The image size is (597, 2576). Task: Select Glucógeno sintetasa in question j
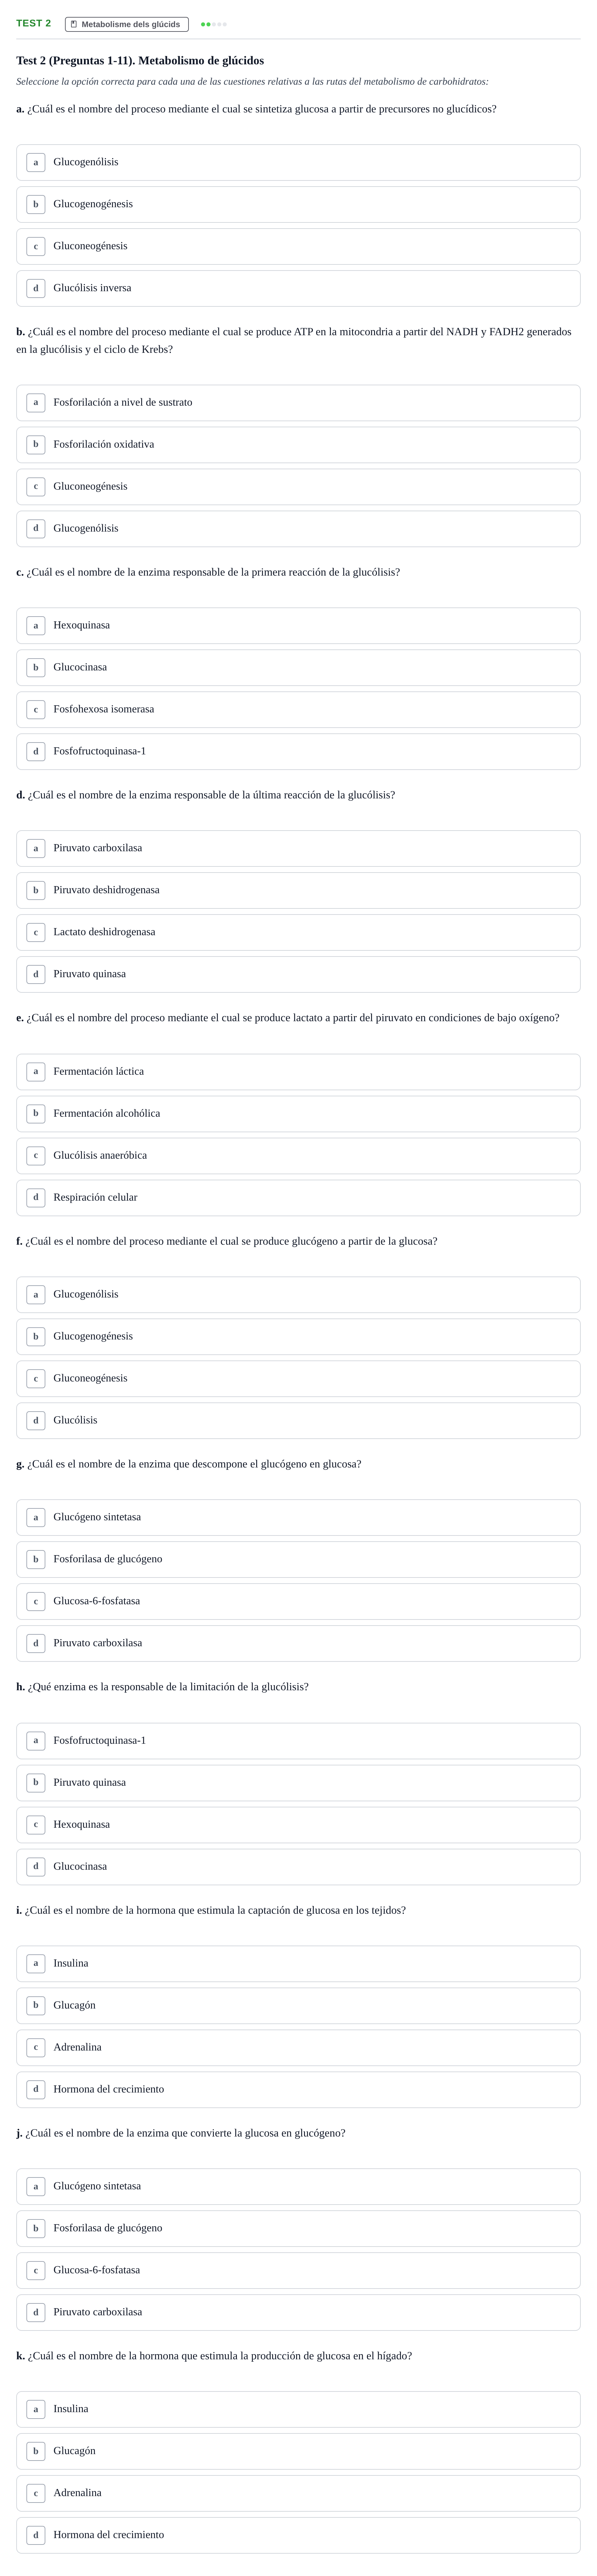(x=298, y=2186)
